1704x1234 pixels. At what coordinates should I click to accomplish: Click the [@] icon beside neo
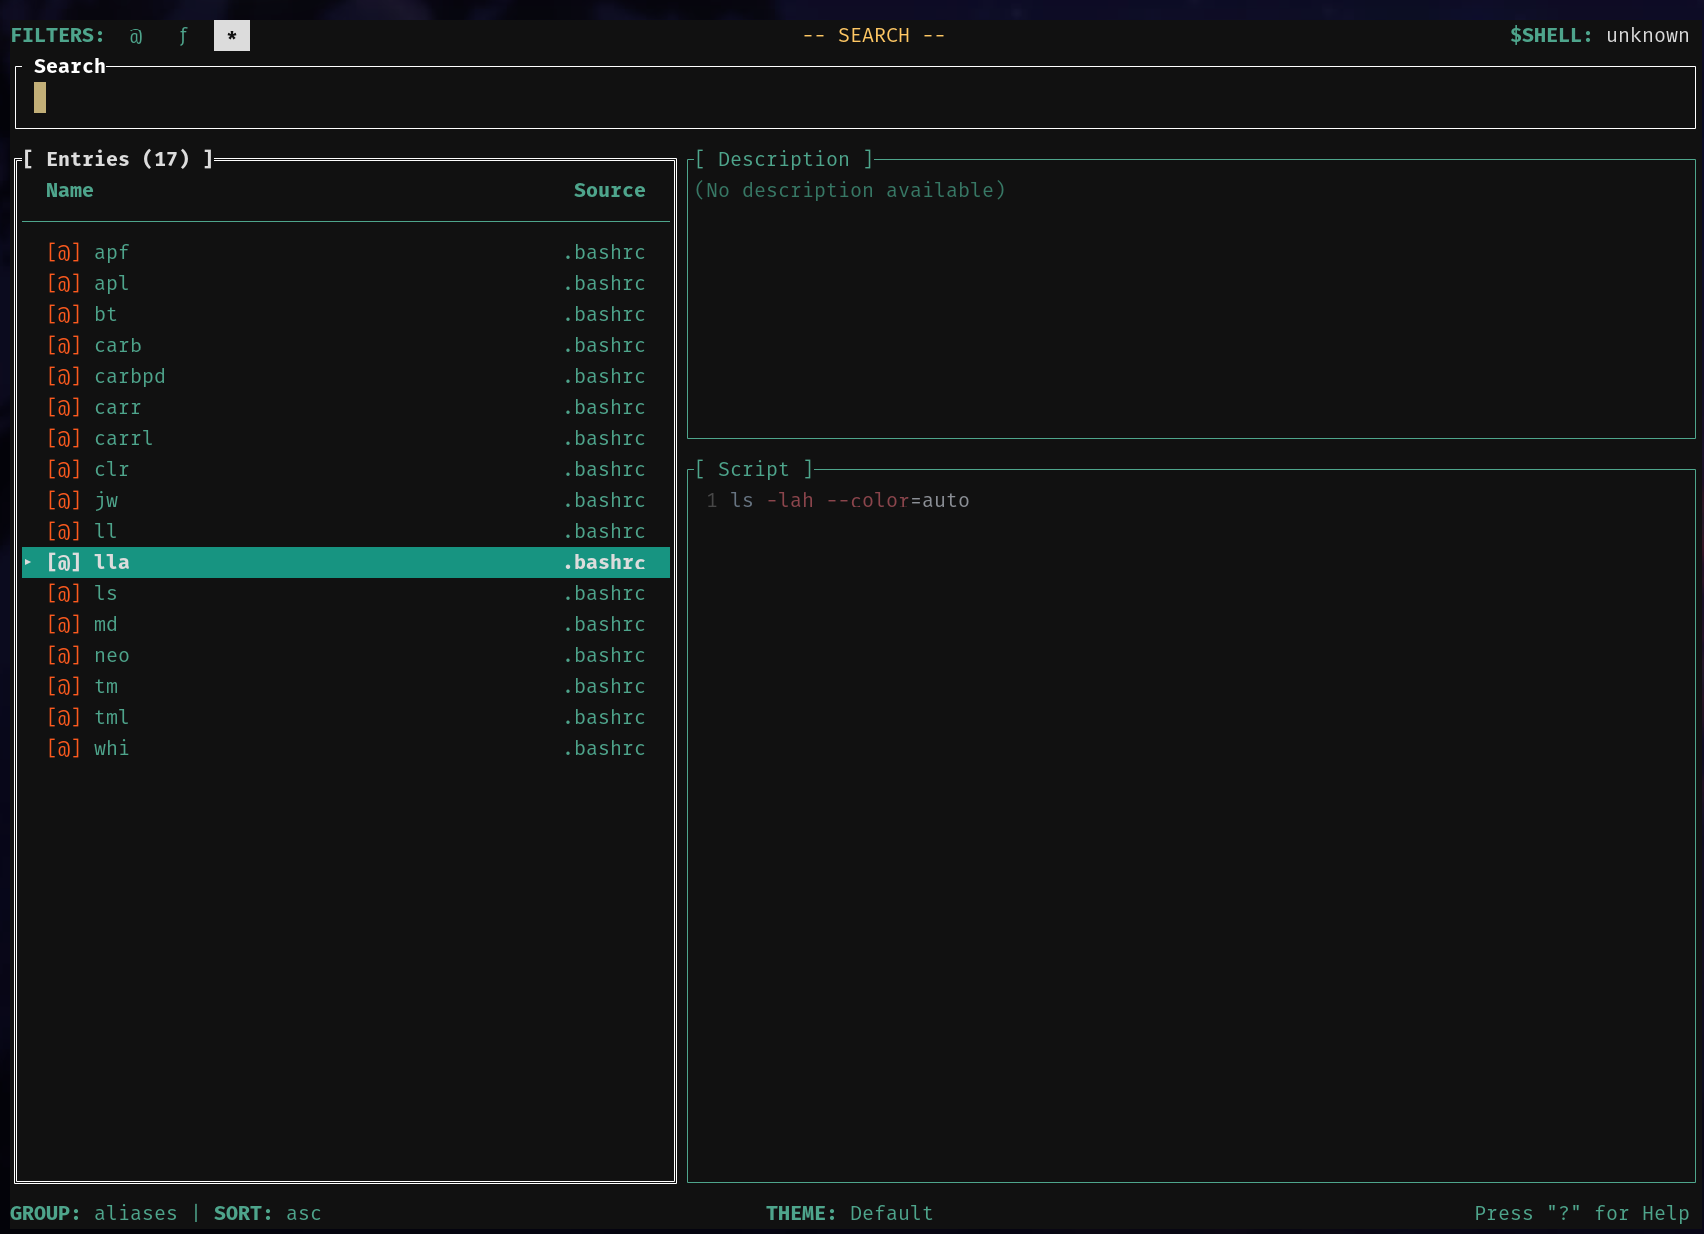(x=64, y=656)
